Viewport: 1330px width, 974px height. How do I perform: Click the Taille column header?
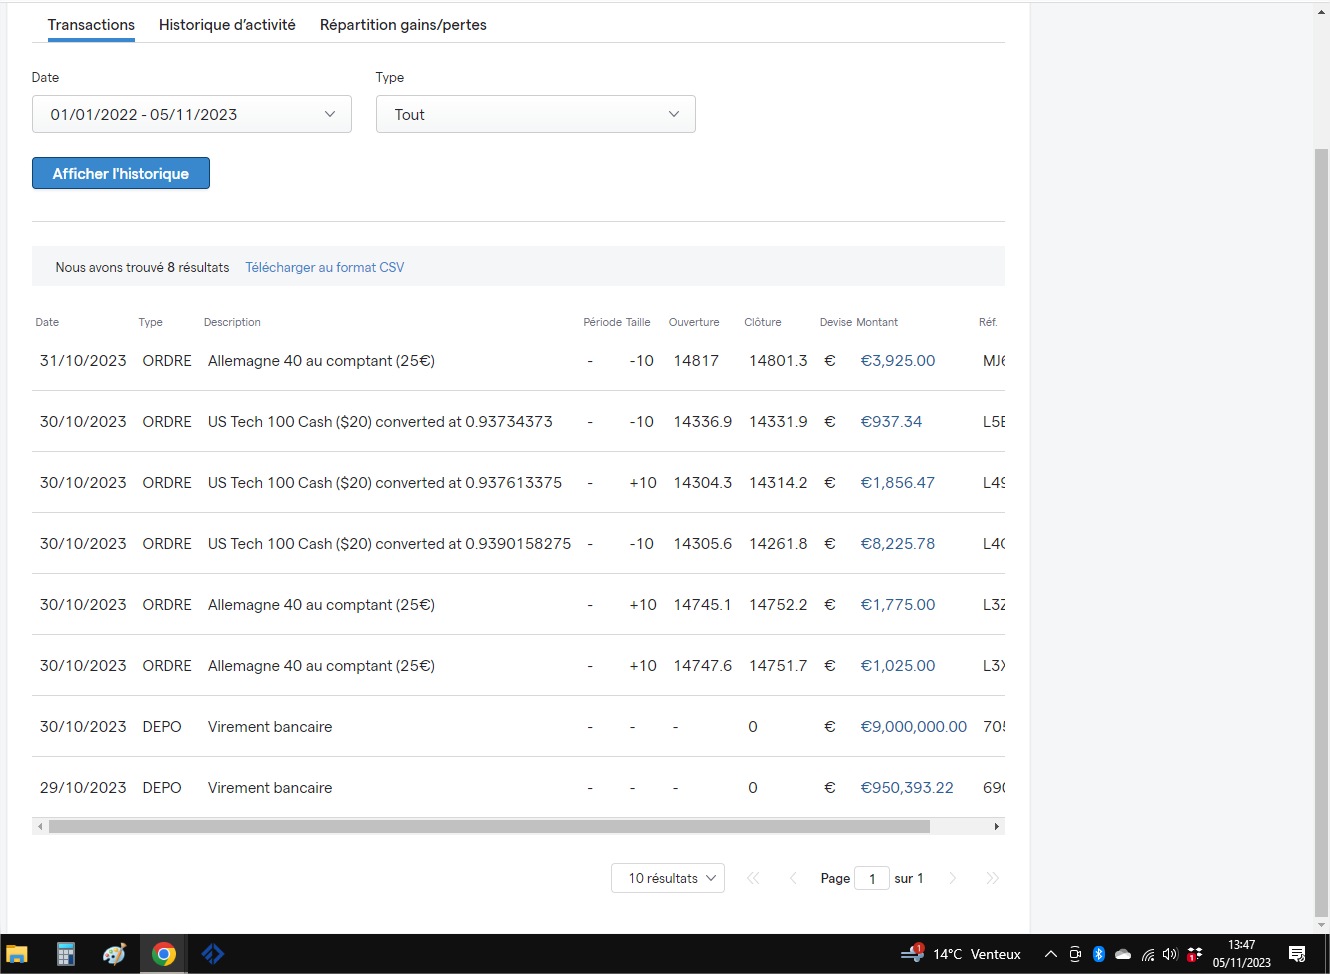tap(638, 322)
